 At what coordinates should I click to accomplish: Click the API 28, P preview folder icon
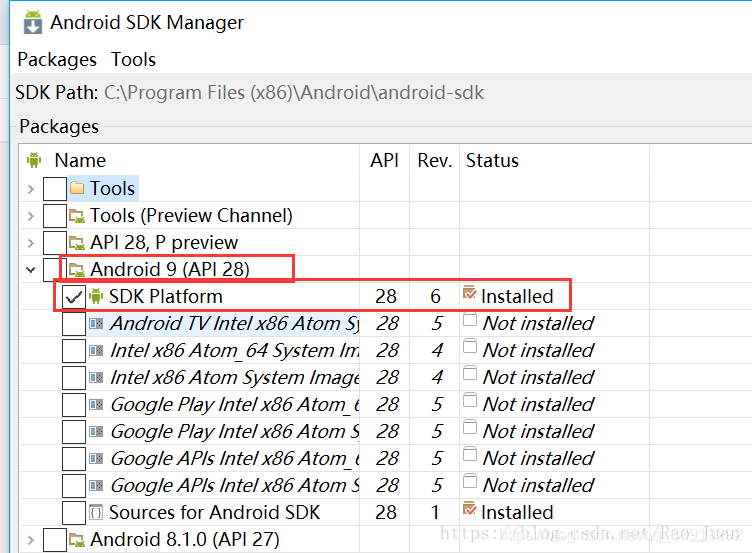coord(77,243)
